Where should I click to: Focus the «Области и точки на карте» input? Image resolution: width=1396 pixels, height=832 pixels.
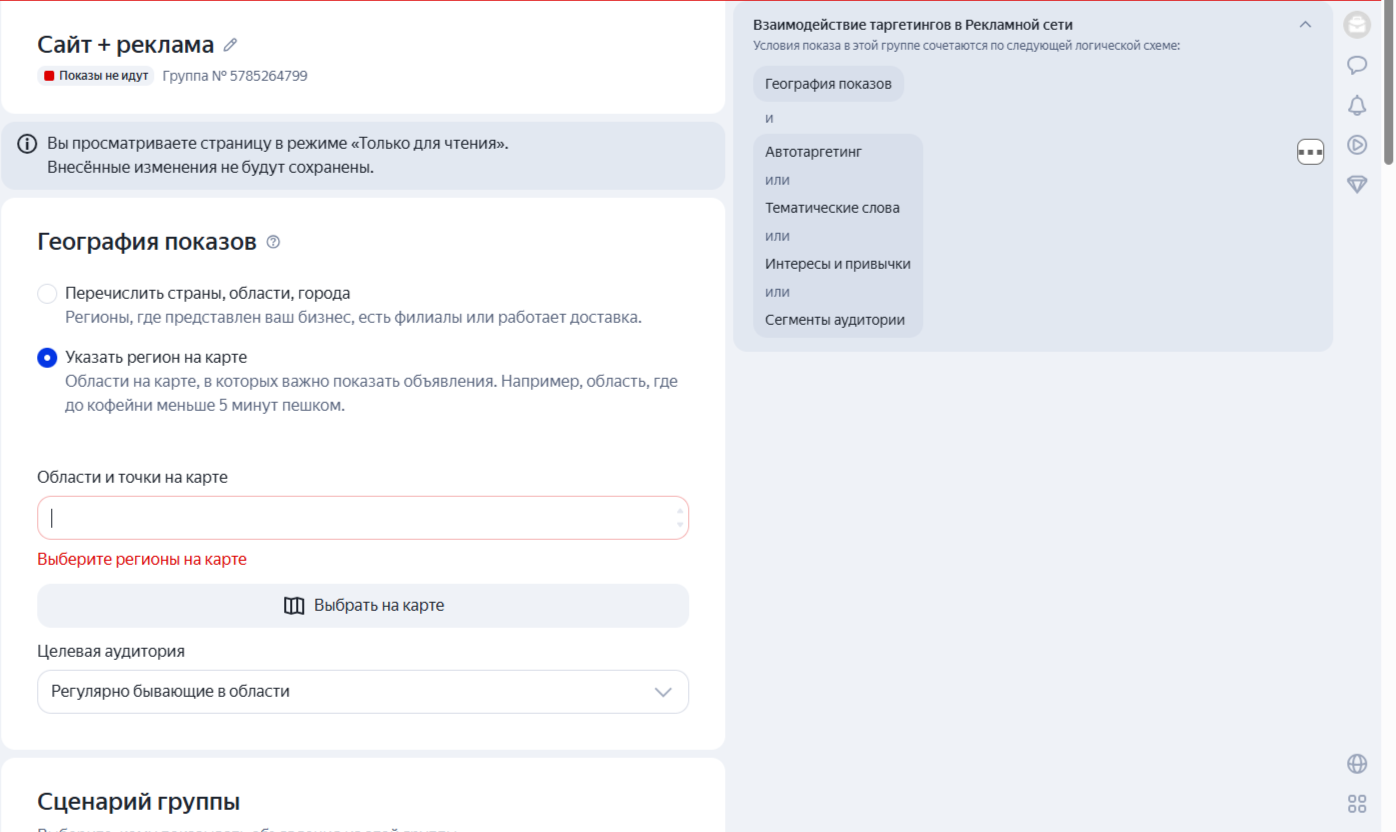point(363,518)
